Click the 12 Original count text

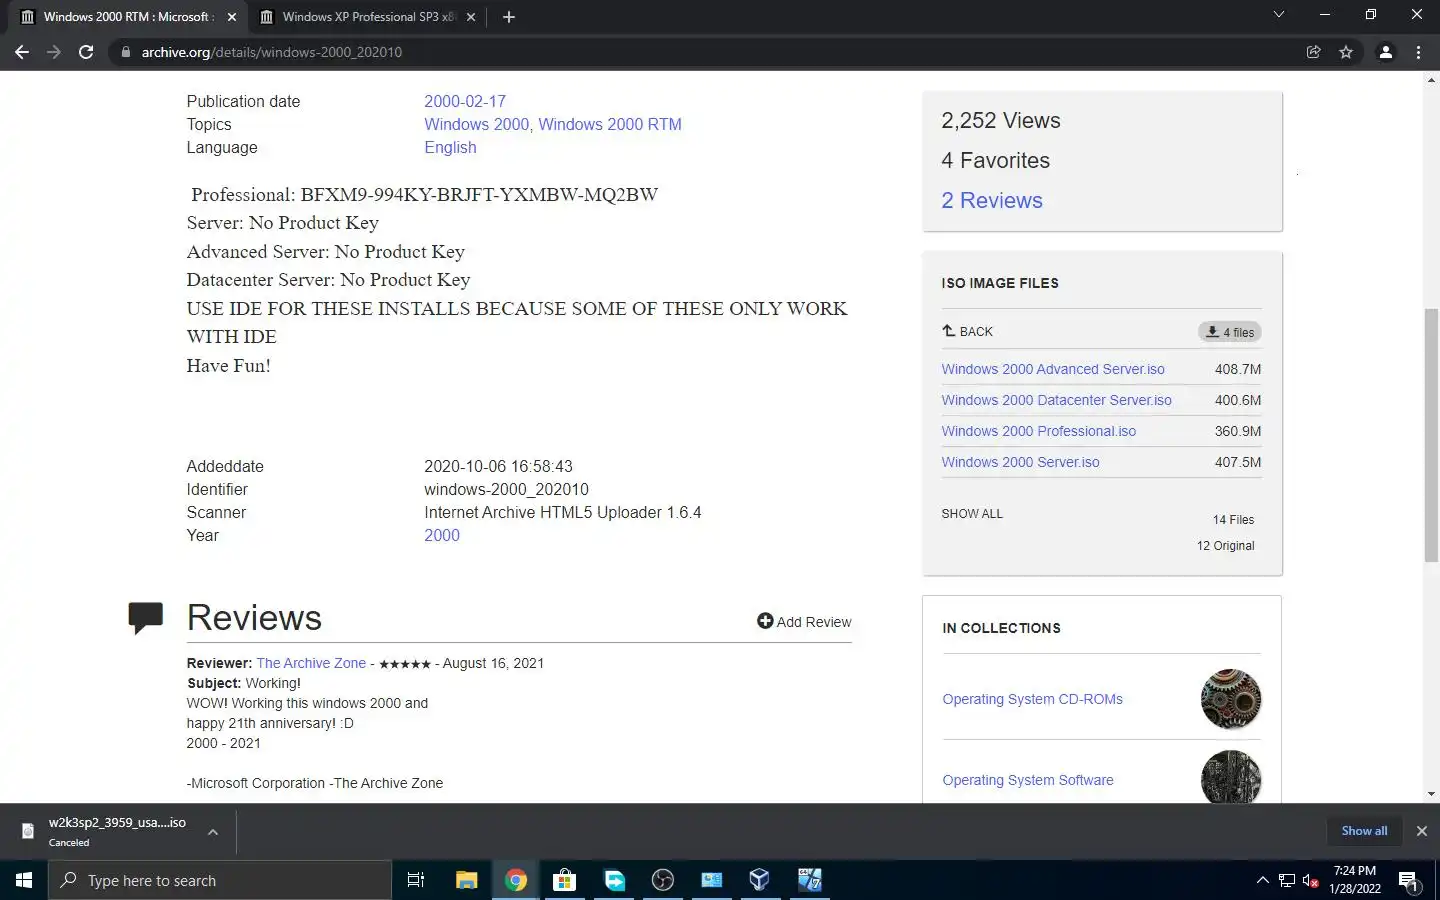click(x=1225, y=546)
